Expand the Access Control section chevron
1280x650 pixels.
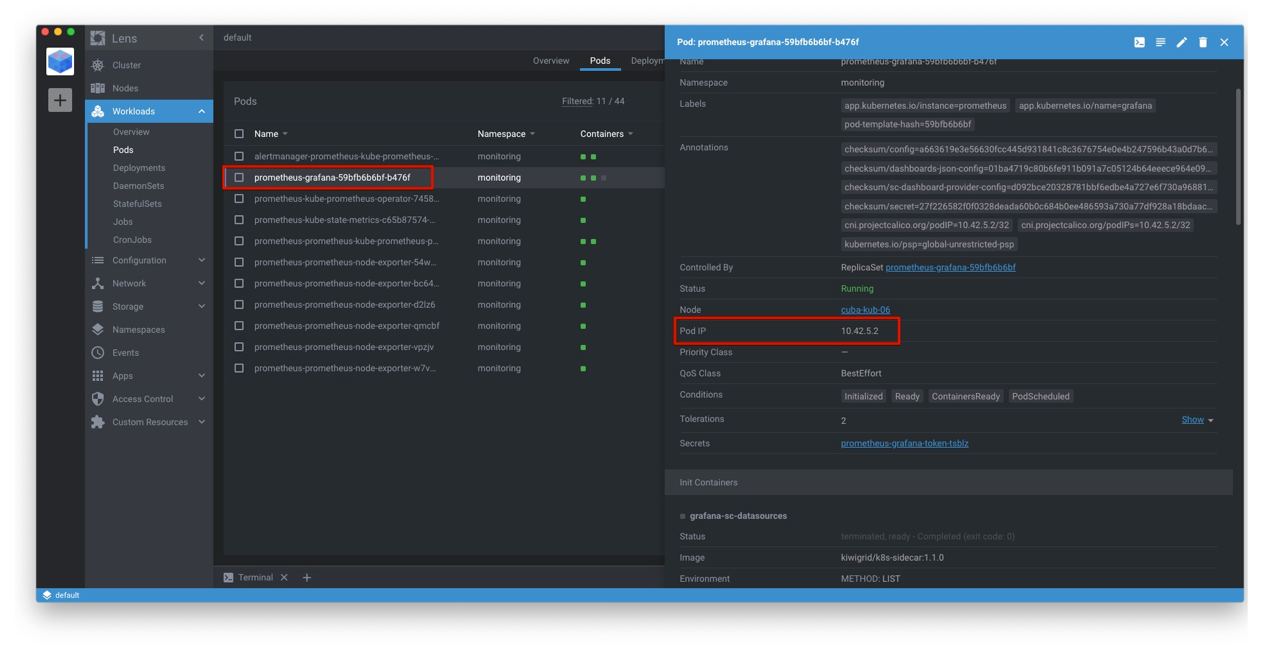click(201, 398)
